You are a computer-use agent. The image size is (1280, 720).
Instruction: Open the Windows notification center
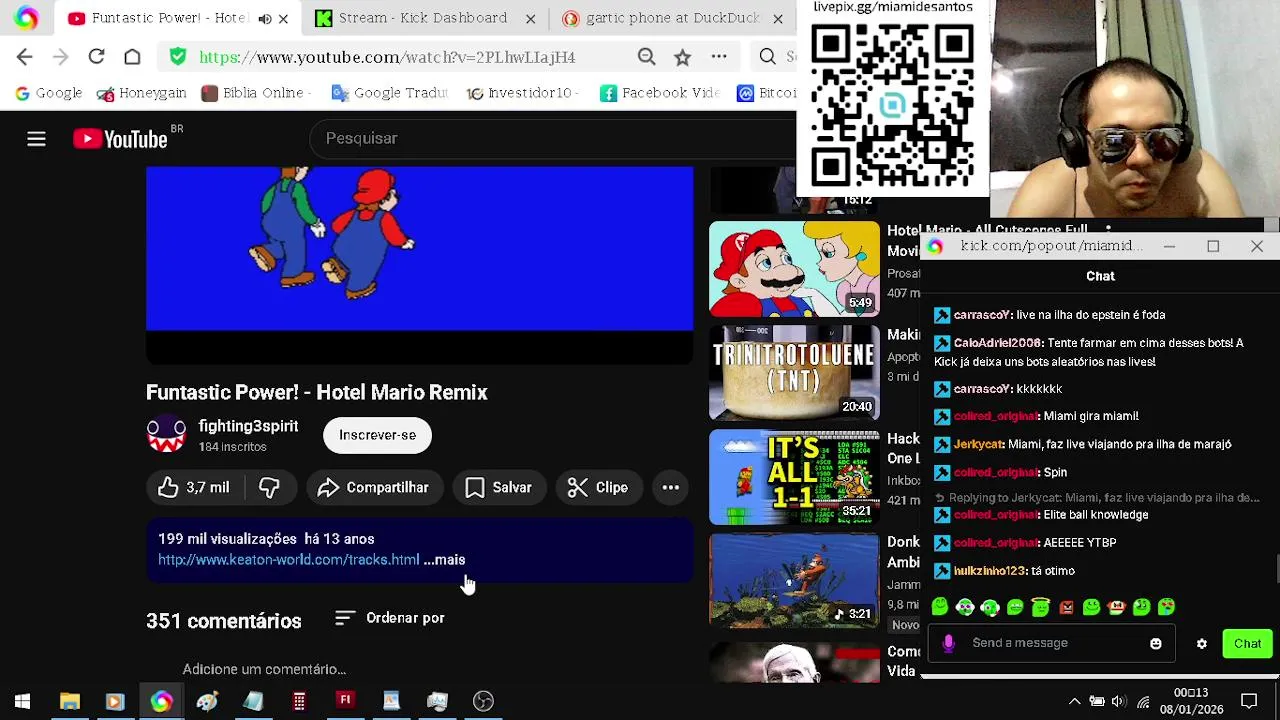(1249, 701)
